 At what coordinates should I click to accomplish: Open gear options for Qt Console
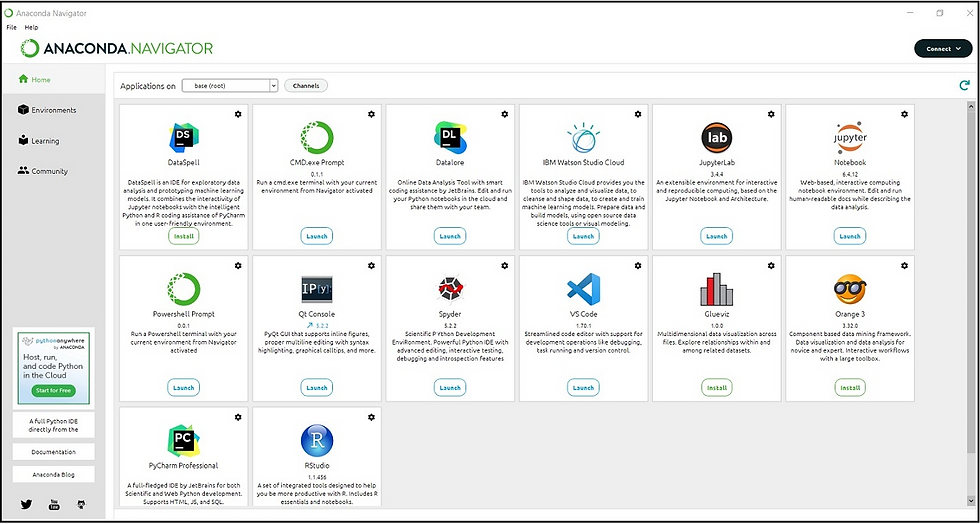[371, 266]
